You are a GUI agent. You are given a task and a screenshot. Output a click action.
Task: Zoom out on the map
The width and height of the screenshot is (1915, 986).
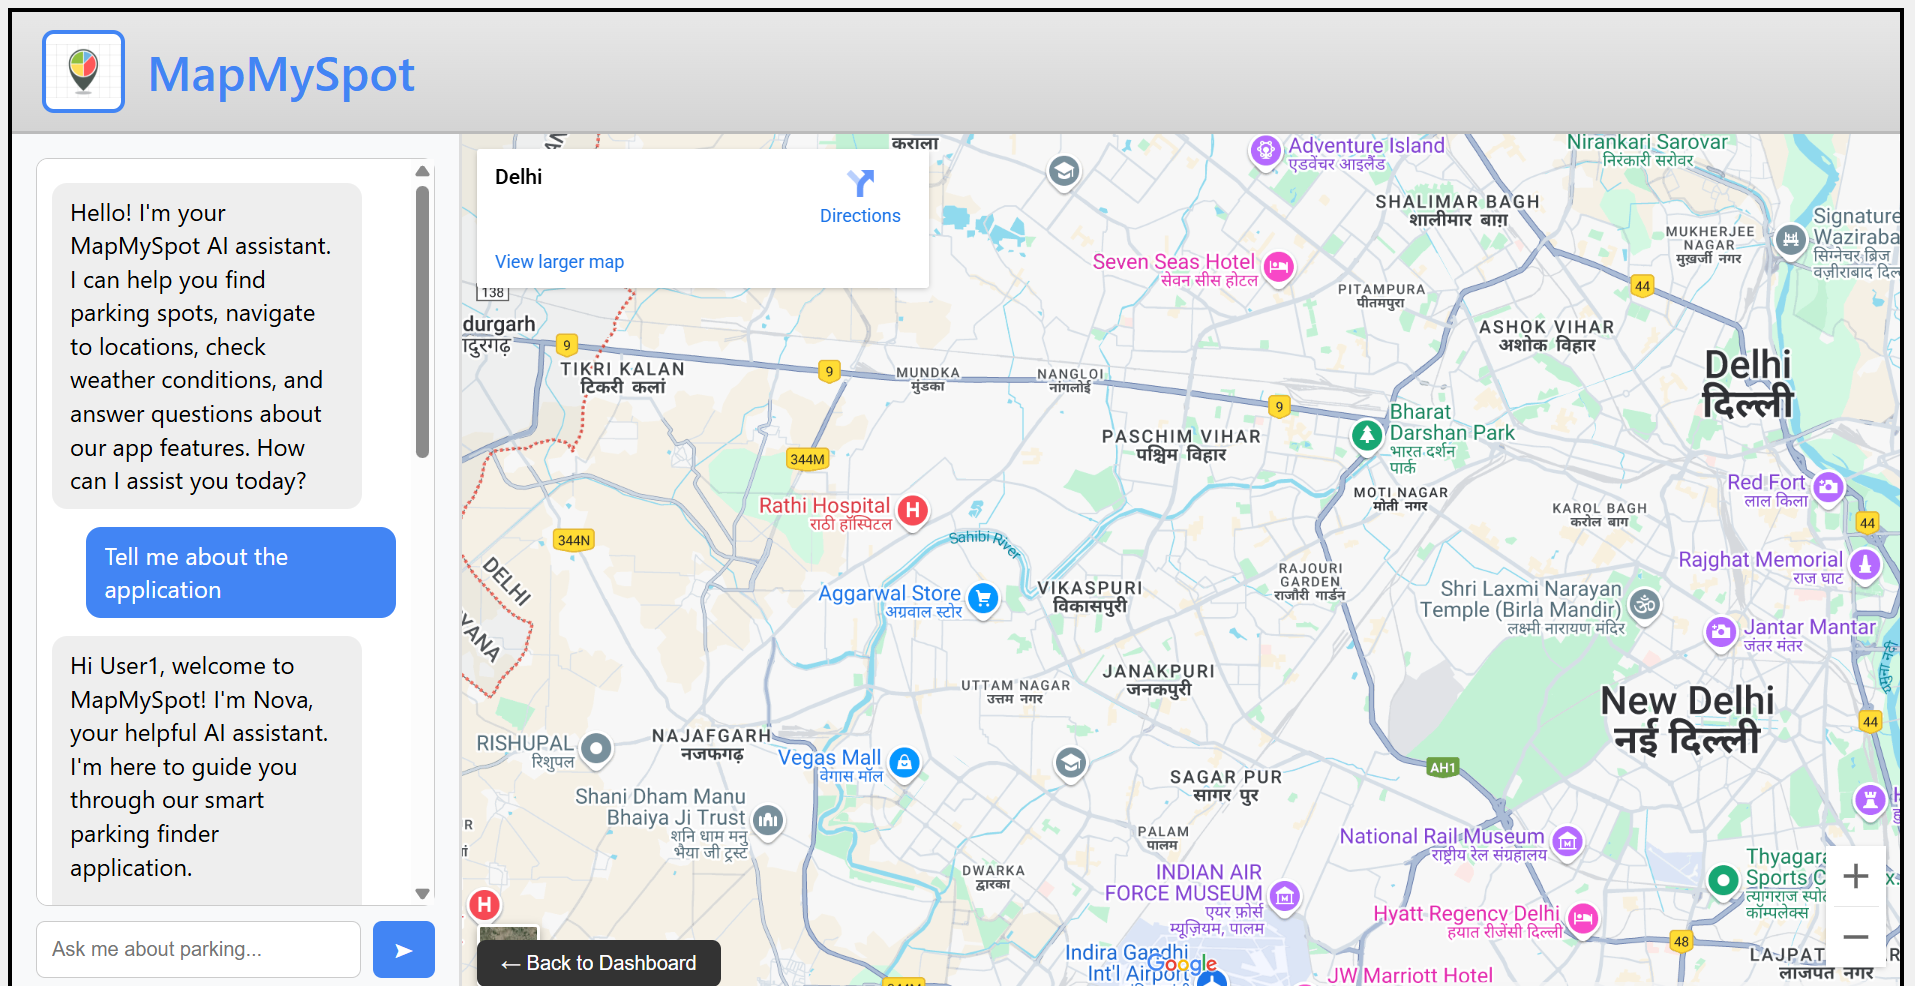[1856, 937]
